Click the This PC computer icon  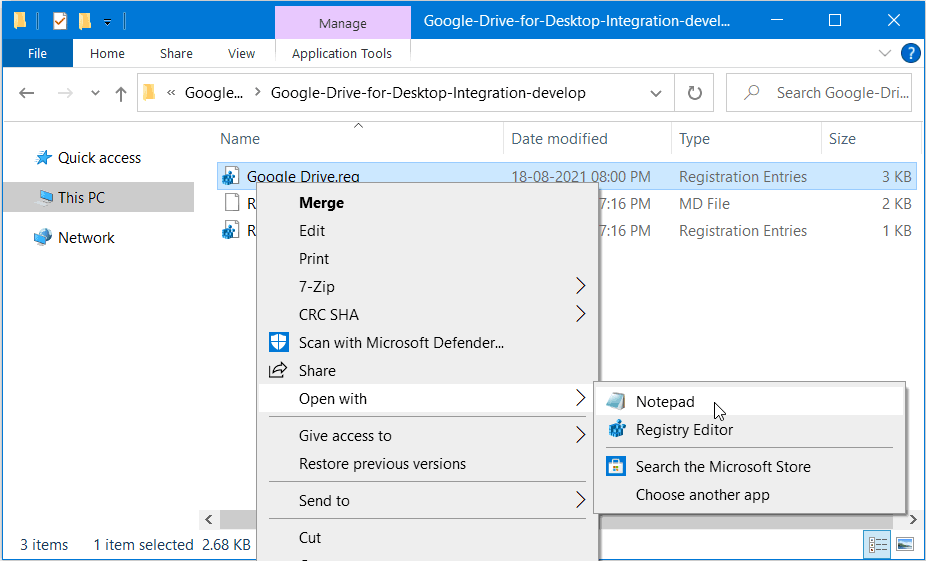pos(44,197)
